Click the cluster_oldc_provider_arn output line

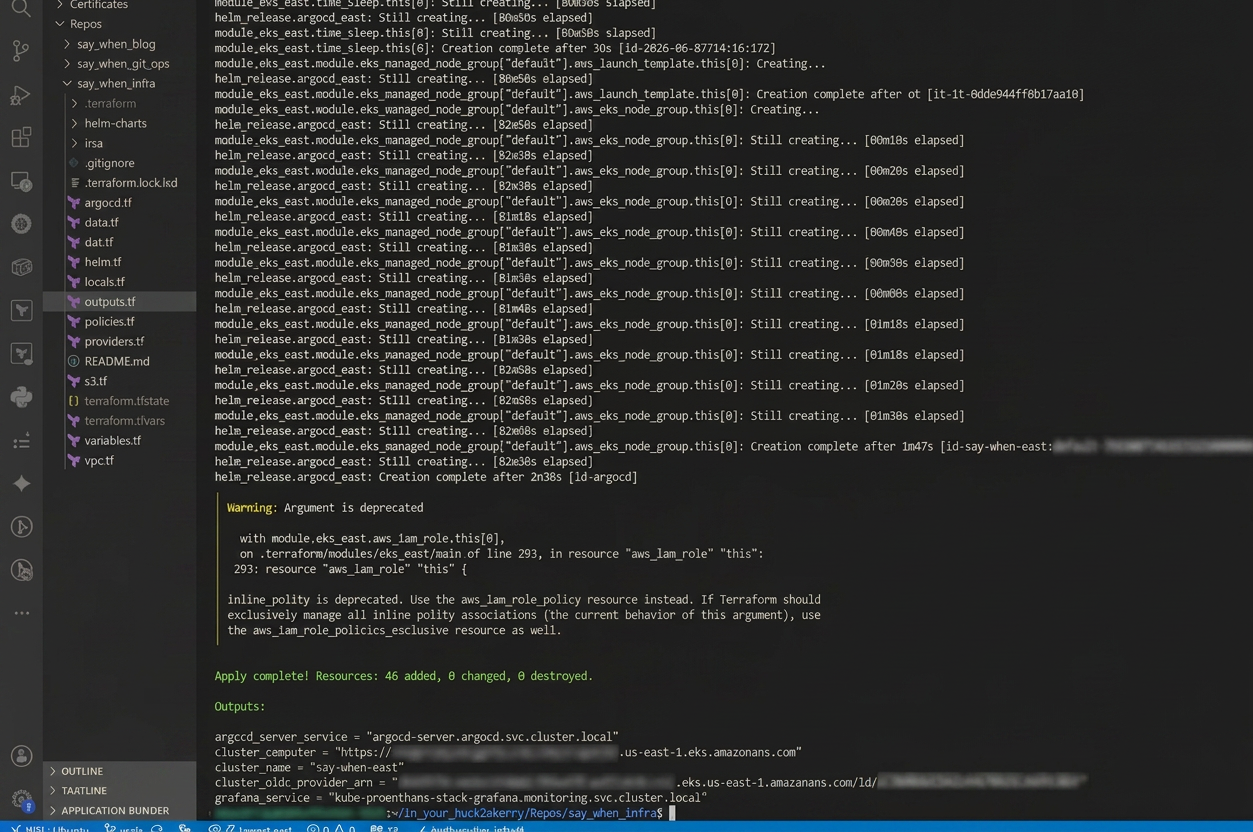pos(650,783)
